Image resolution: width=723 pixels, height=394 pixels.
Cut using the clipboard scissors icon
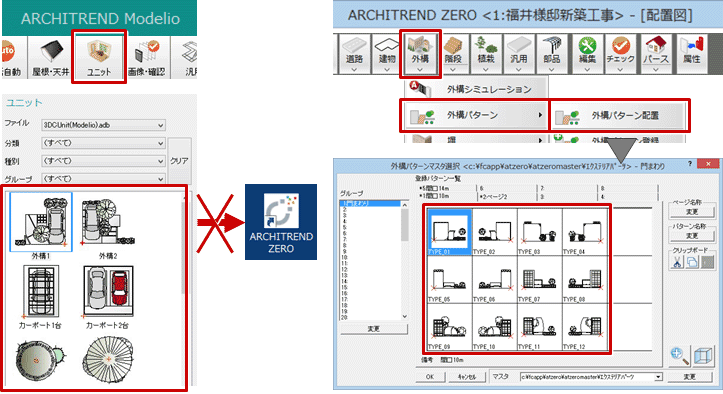pos(677,262)
